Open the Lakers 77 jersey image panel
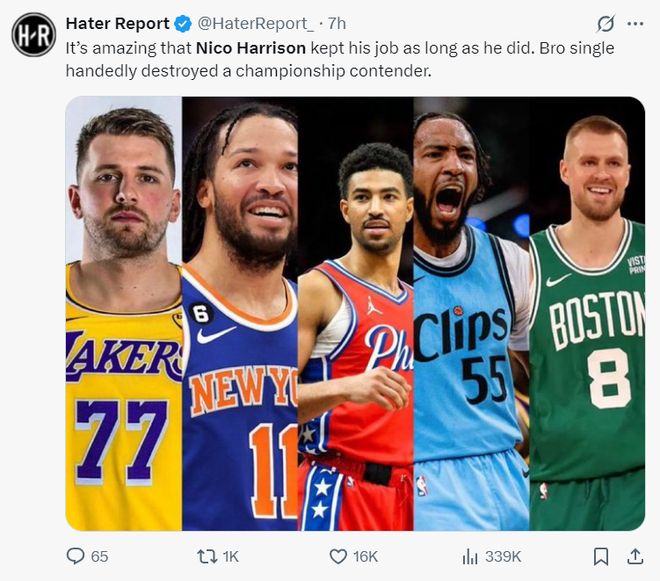This screenshot has height=581, width=660. point(124,313)
